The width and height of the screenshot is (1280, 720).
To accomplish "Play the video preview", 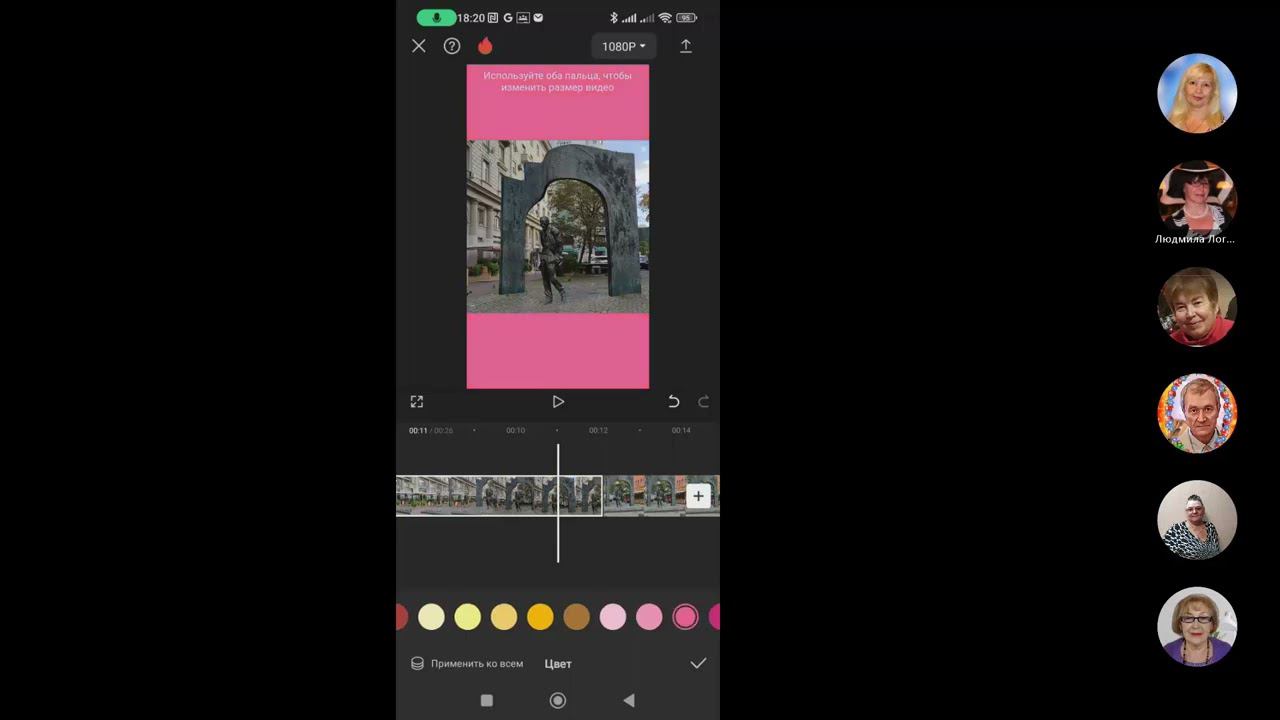I will tap(558, 402).
